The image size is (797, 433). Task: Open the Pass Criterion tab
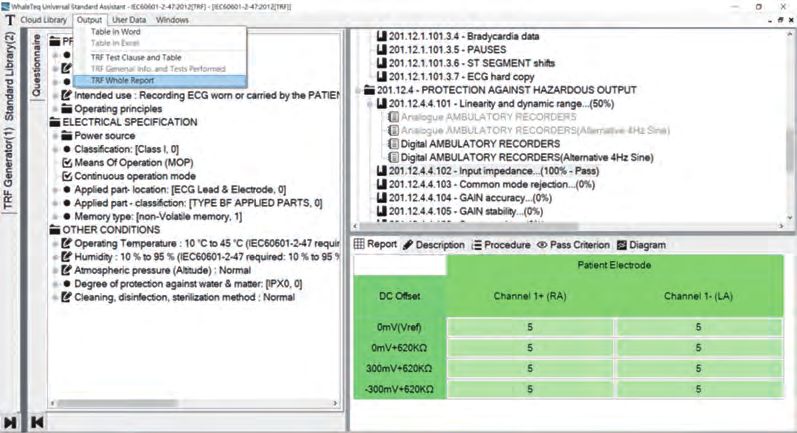tap(573, 245)
